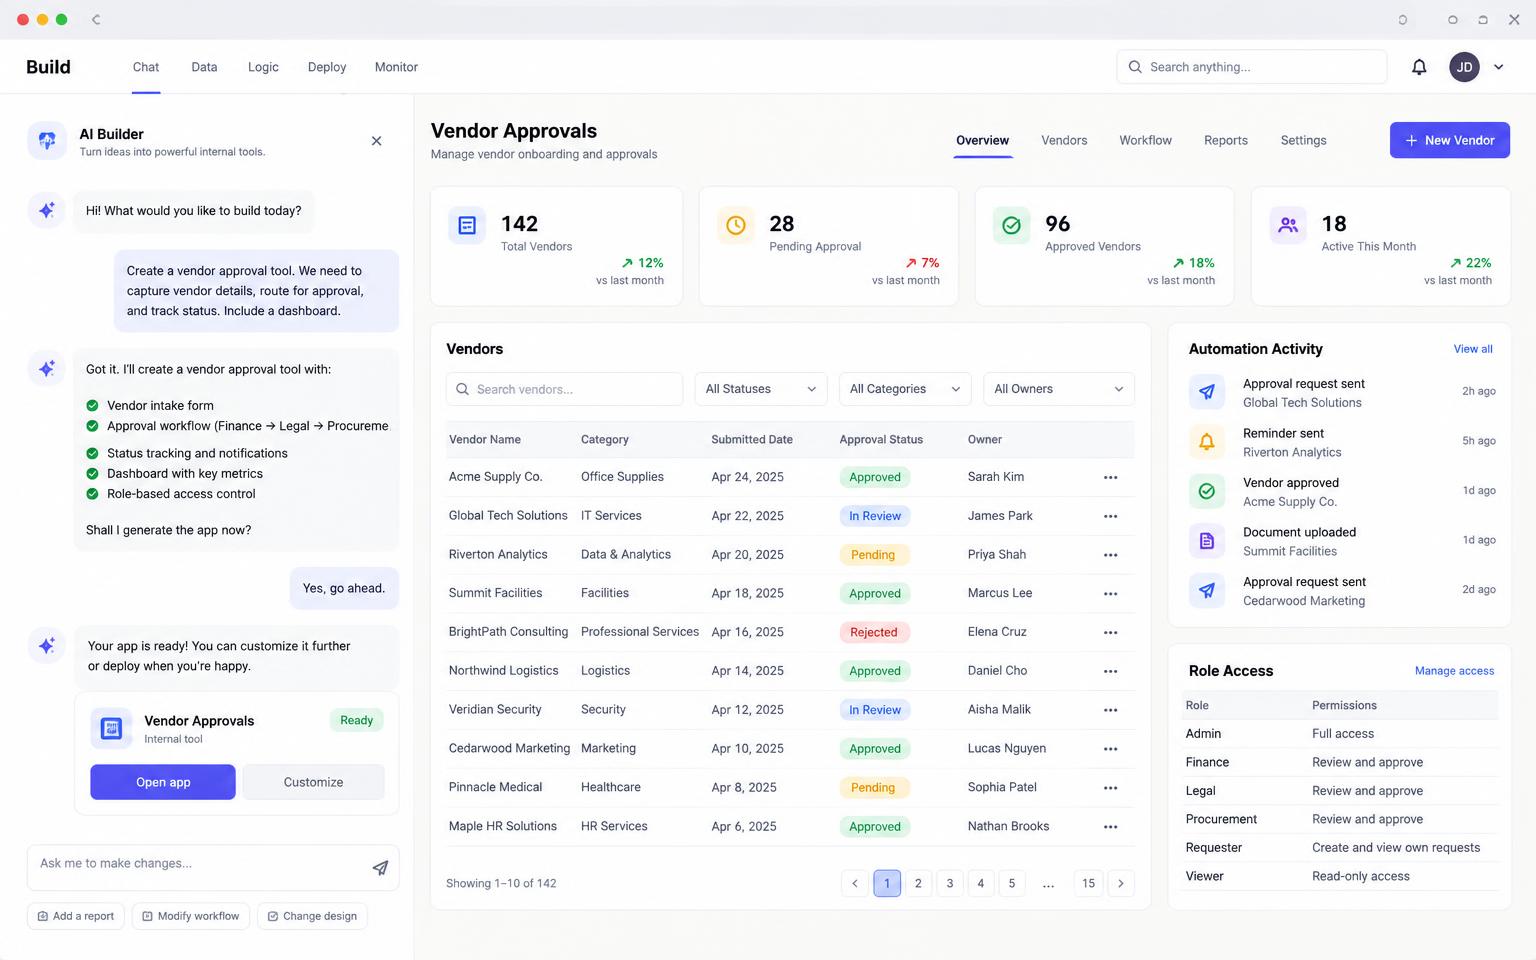The image size is (1536, 960).
Task: Click the Open app button
Action: click(163, 782)
